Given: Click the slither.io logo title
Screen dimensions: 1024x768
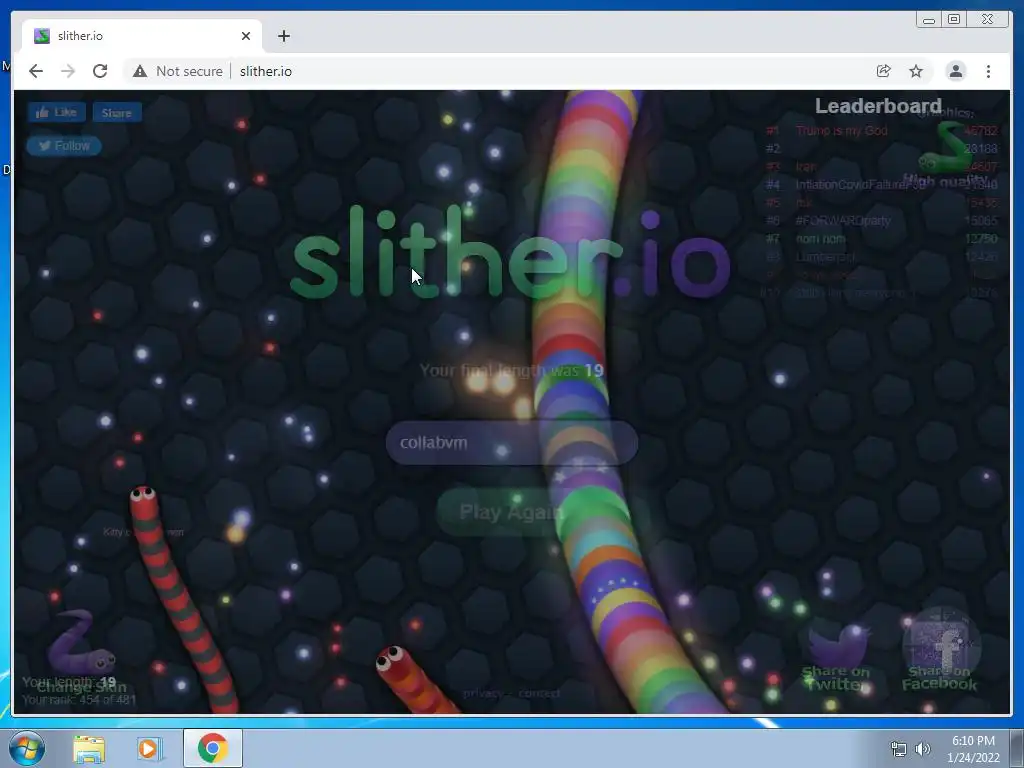Looking at the screenshot, I should (510, 251).
